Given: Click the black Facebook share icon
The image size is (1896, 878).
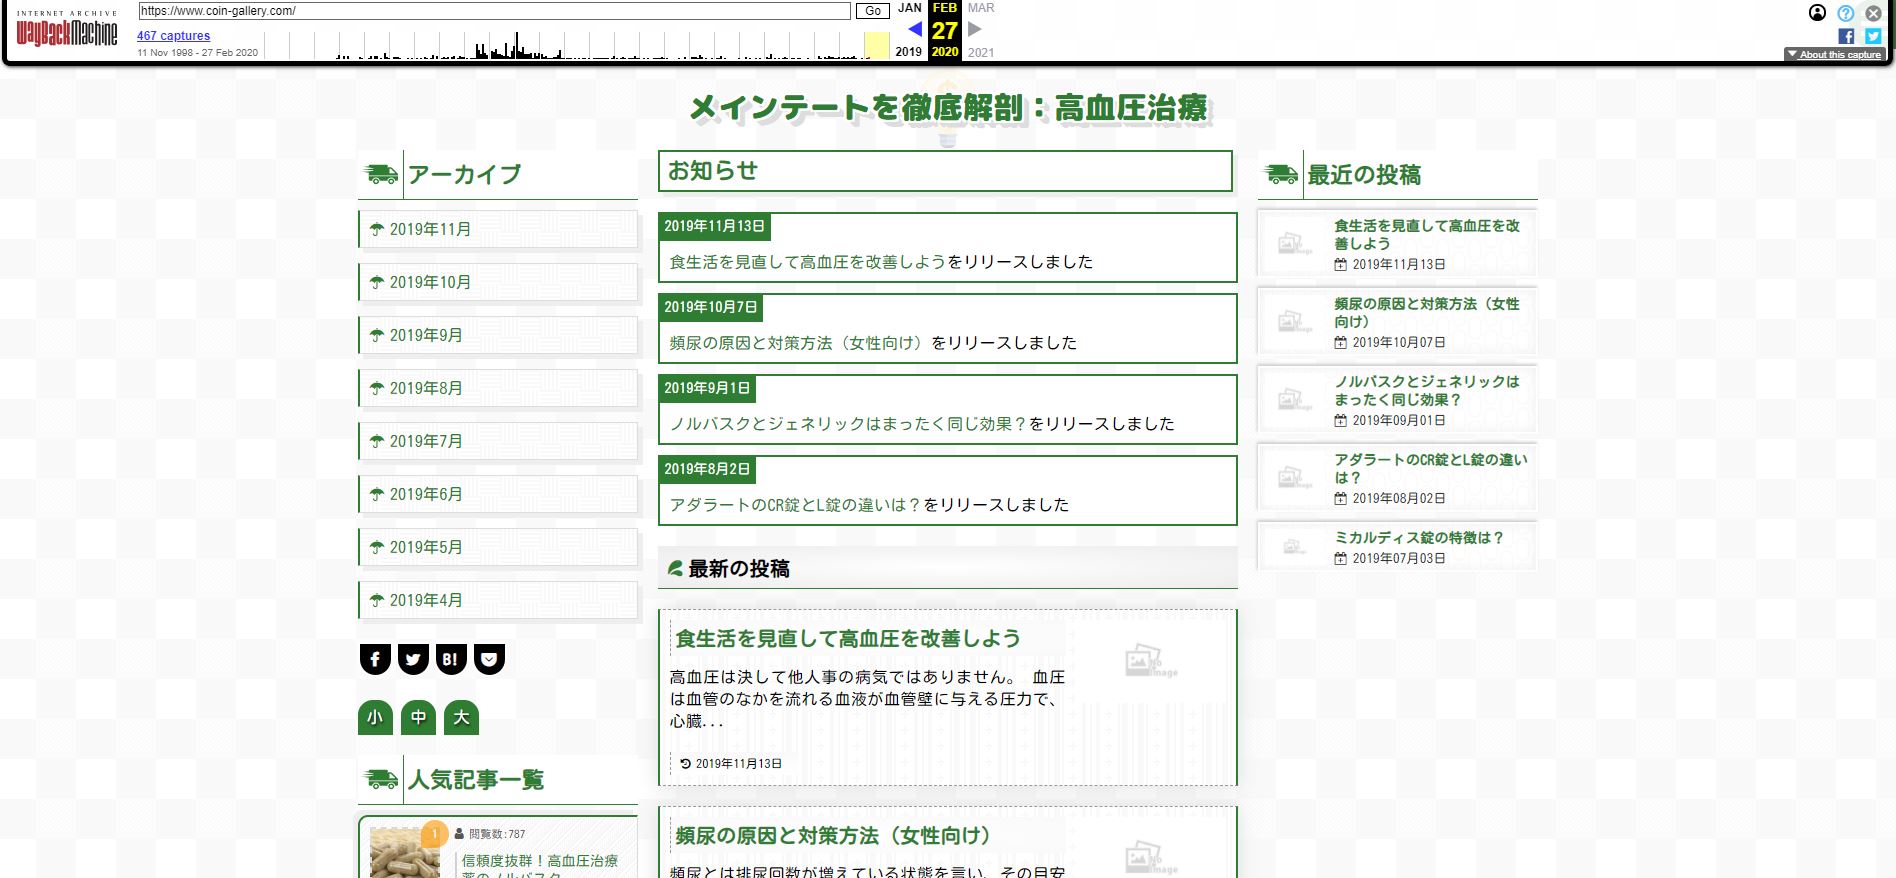Looking at the screenshot, I should click(x=375, y=659).
